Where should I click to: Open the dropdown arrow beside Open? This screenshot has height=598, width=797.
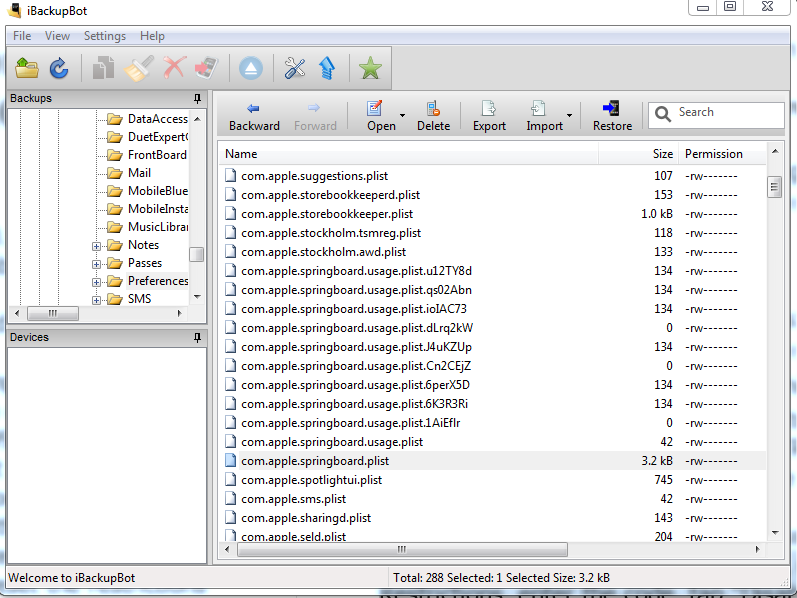402,115
